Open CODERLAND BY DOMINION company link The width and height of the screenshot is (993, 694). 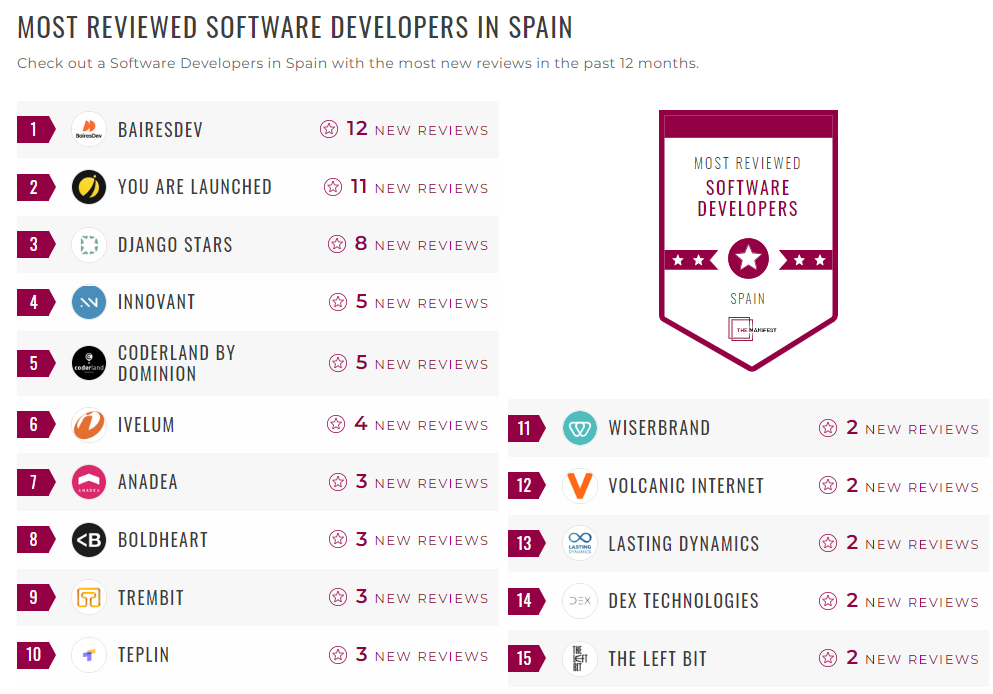[x=177, y=363]
